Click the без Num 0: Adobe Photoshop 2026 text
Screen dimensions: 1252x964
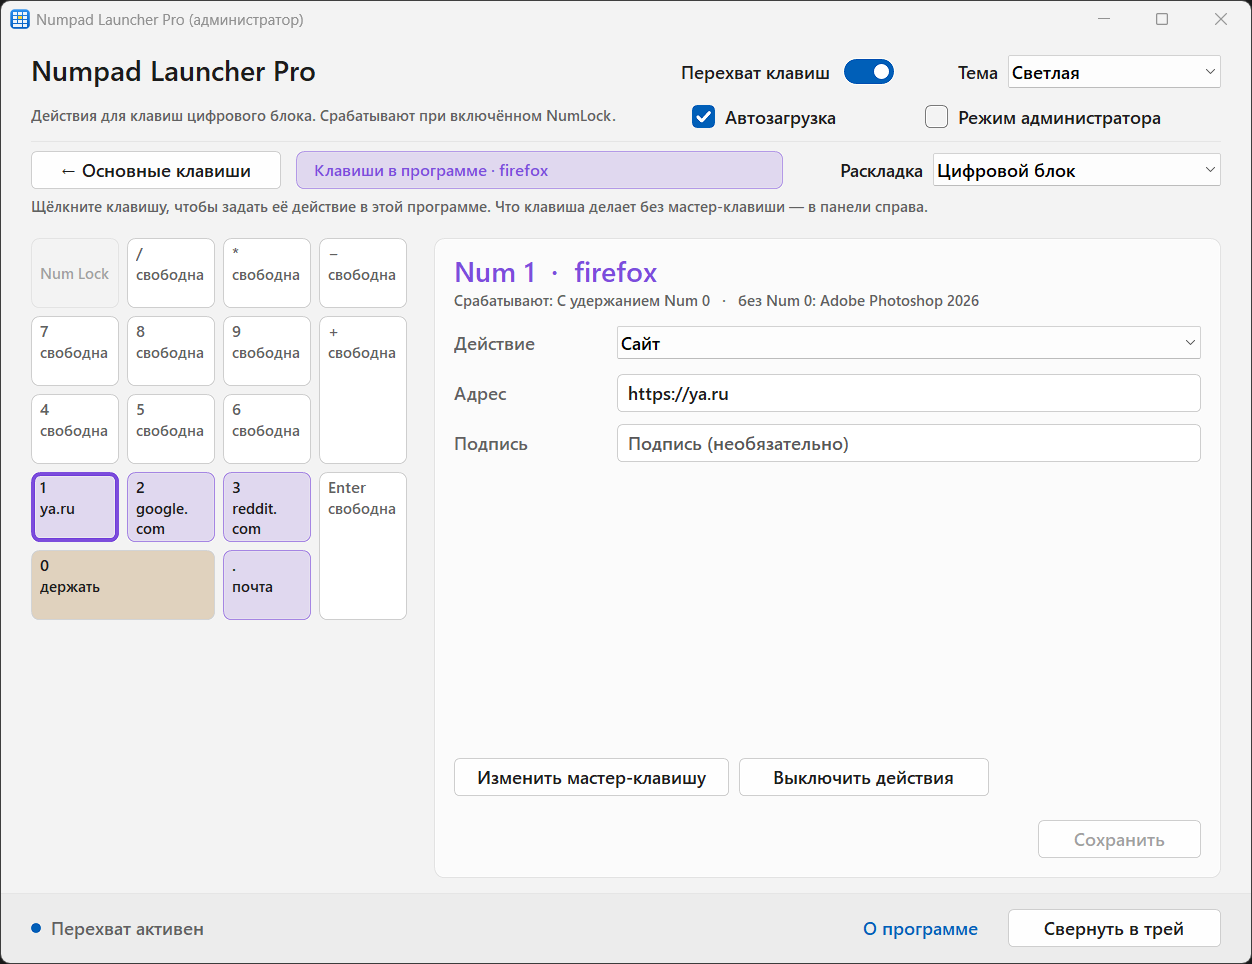(x=858, y=301)
